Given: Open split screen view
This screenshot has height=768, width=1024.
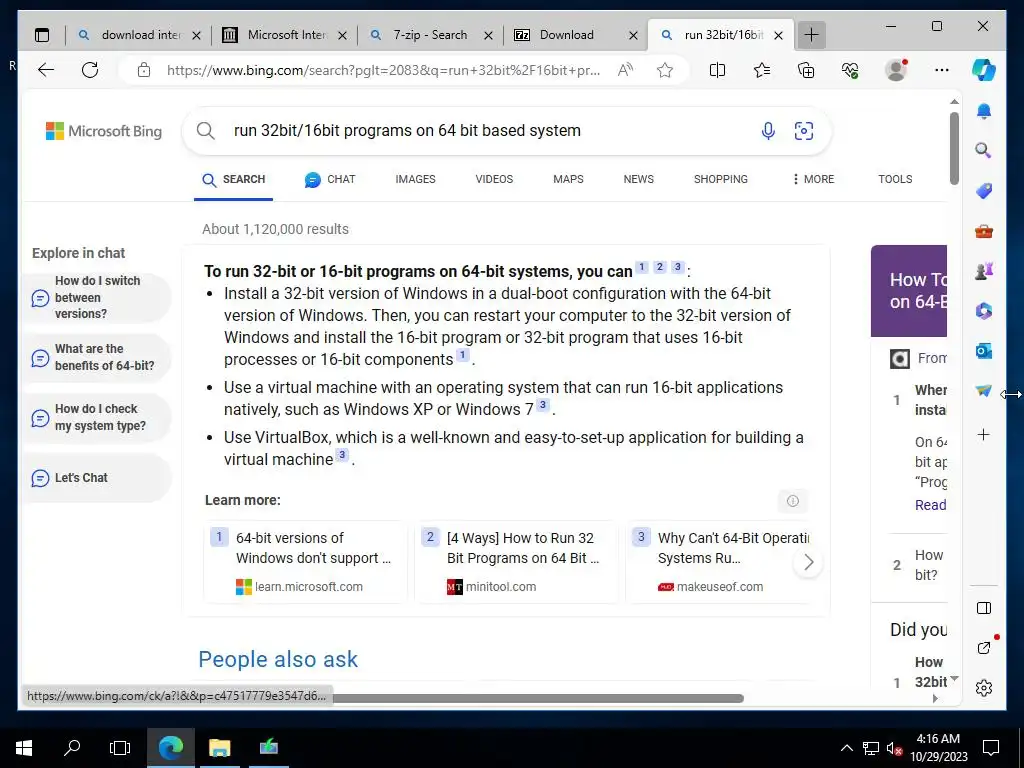Looking at the screenshot, I should pyautogui.click(x=717, y=70).
